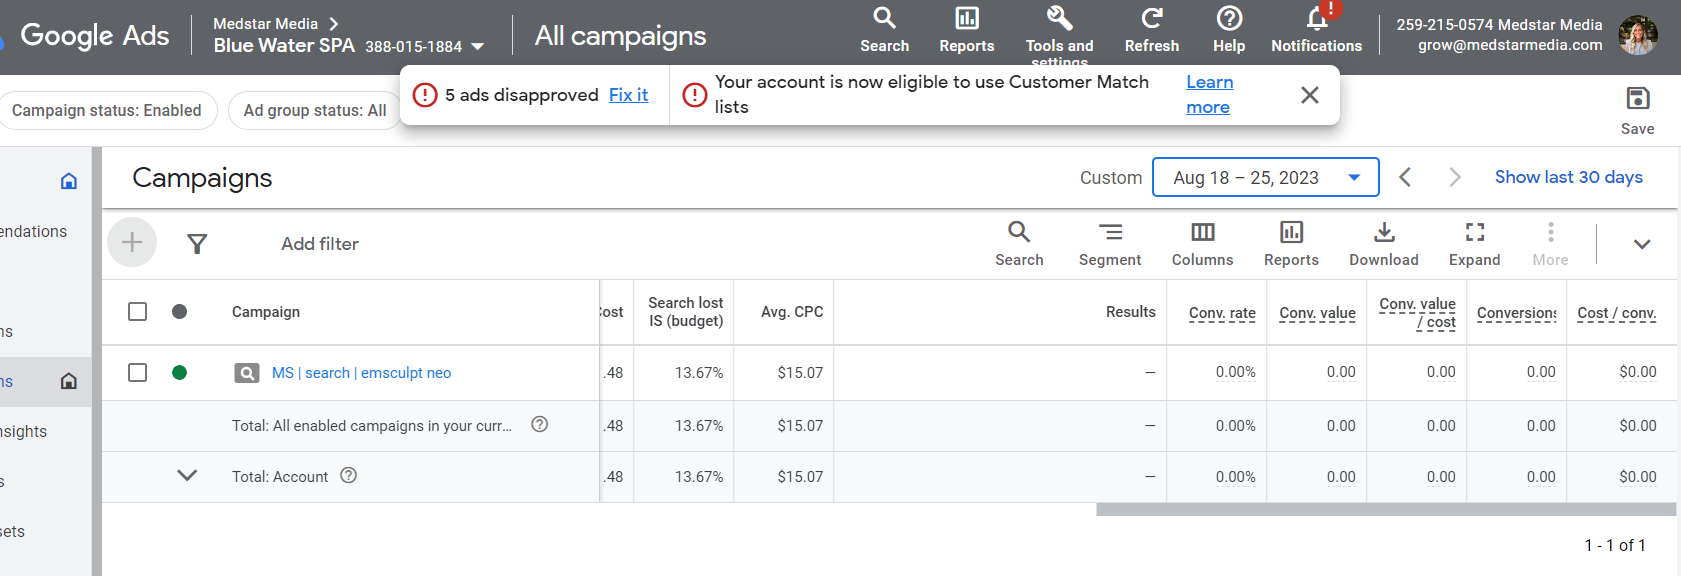Screen dimensions: 1681x576
Task: Select the Ad group status: All chip
Action: coord(314,110)
